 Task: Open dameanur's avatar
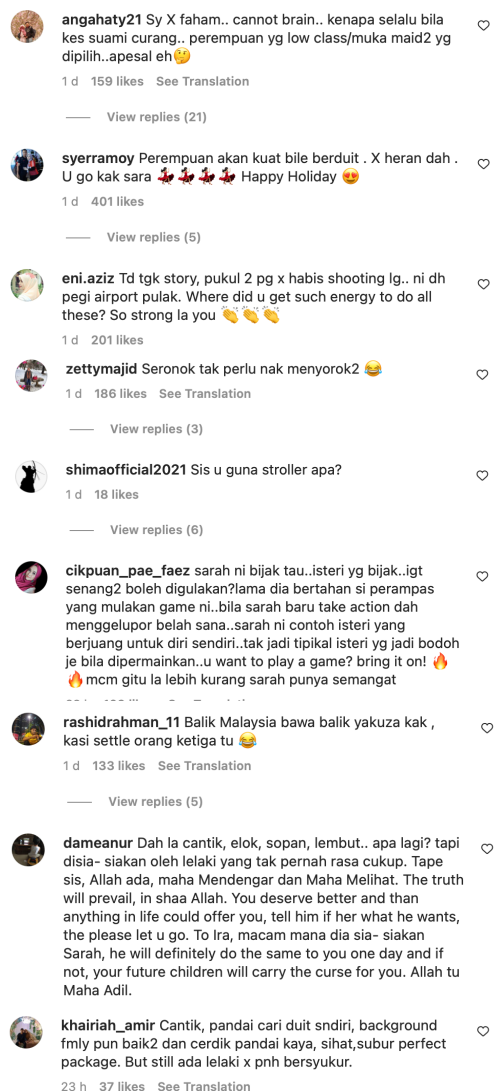(31, 850)
